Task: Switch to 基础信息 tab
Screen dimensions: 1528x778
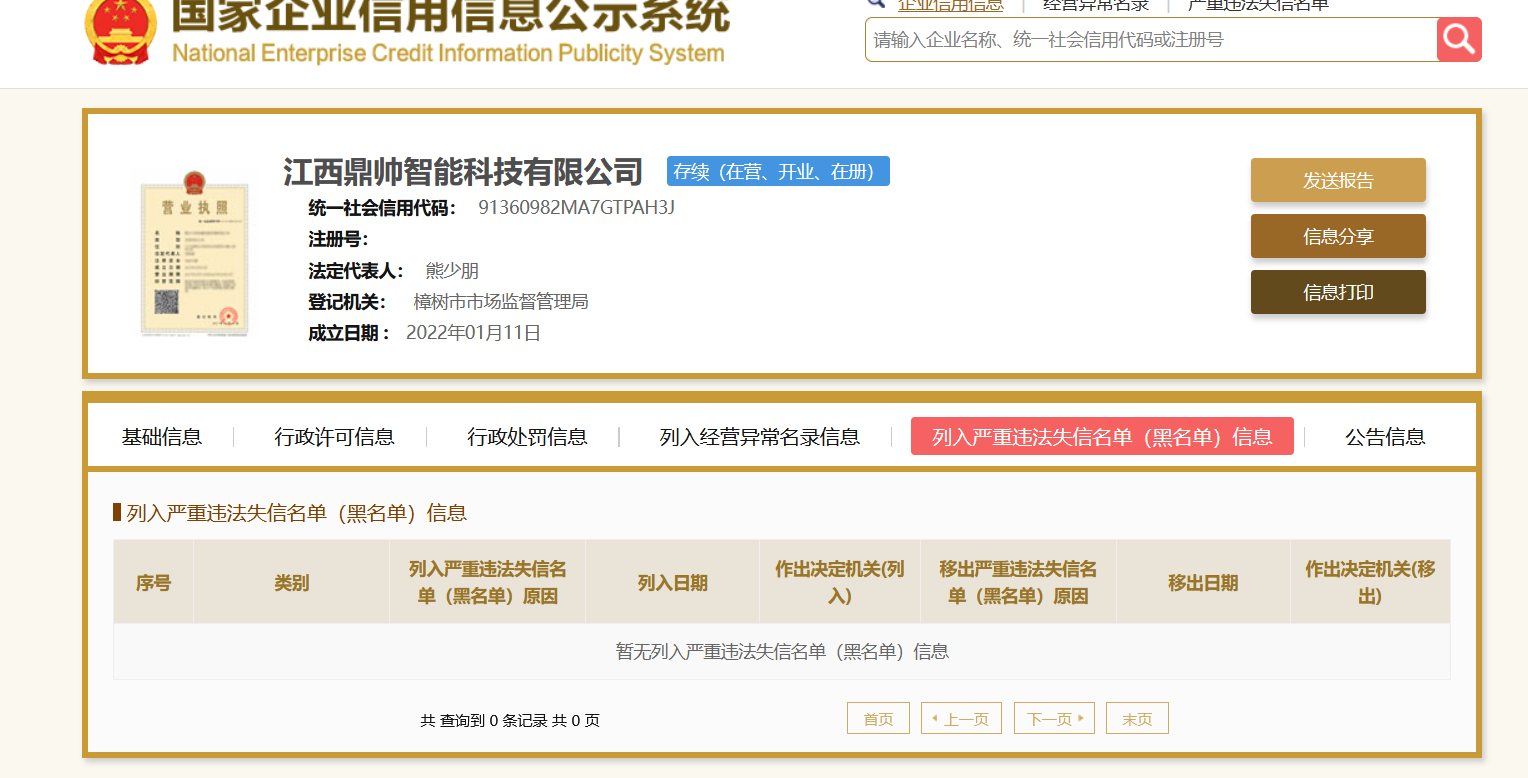Action: 162,437
